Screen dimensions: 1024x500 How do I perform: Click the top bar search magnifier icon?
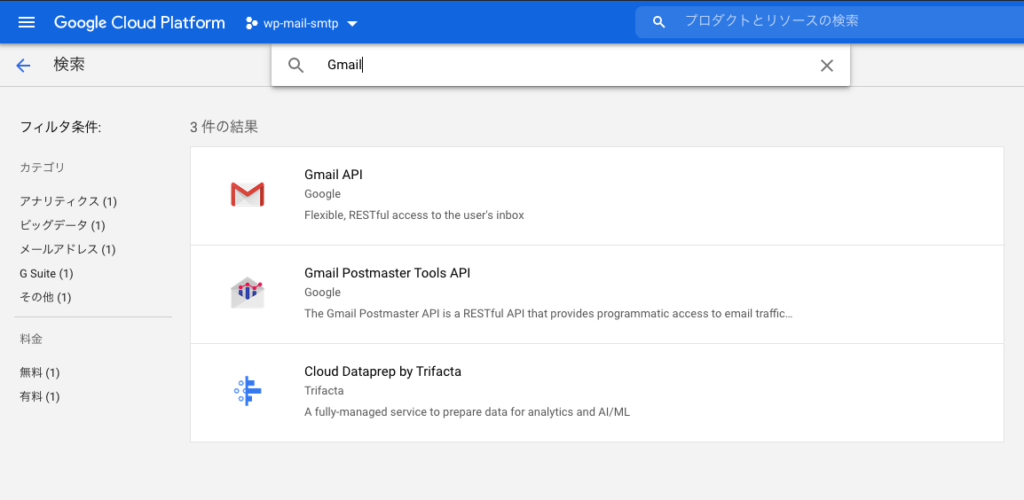pos(658,22)
